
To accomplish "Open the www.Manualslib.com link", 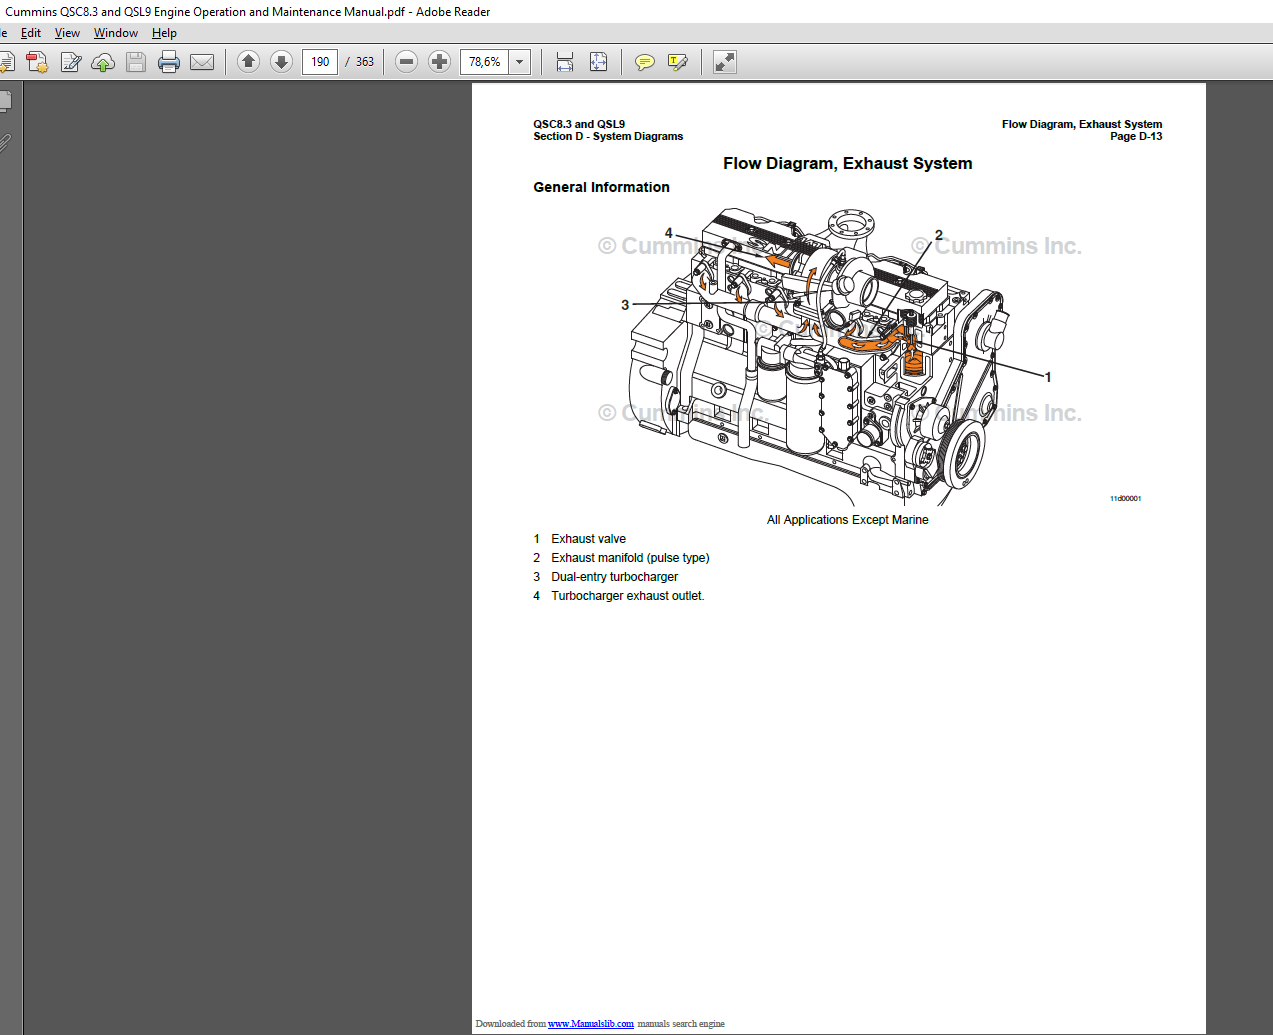I will [591, 1023].
